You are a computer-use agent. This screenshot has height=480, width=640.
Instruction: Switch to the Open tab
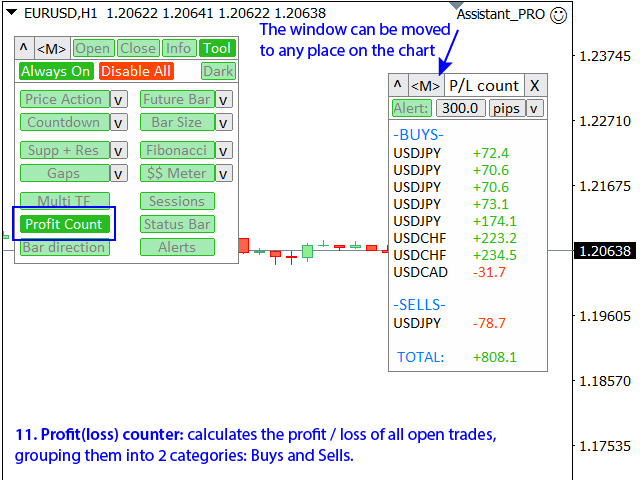click(x=93, y=48)
